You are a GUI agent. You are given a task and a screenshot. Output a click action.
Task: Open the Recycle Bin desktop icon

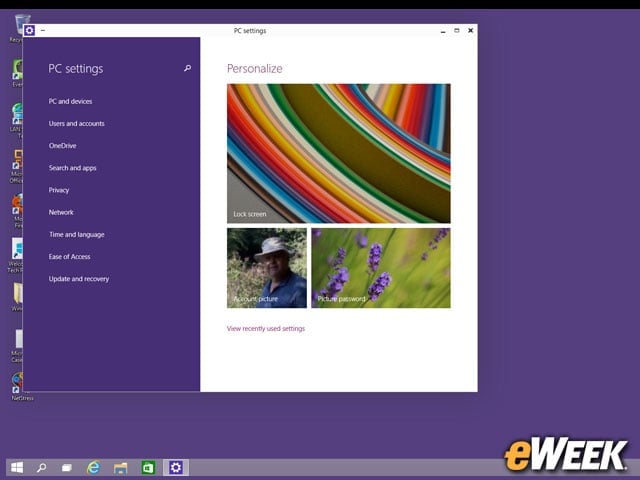(x=18, y=28)
